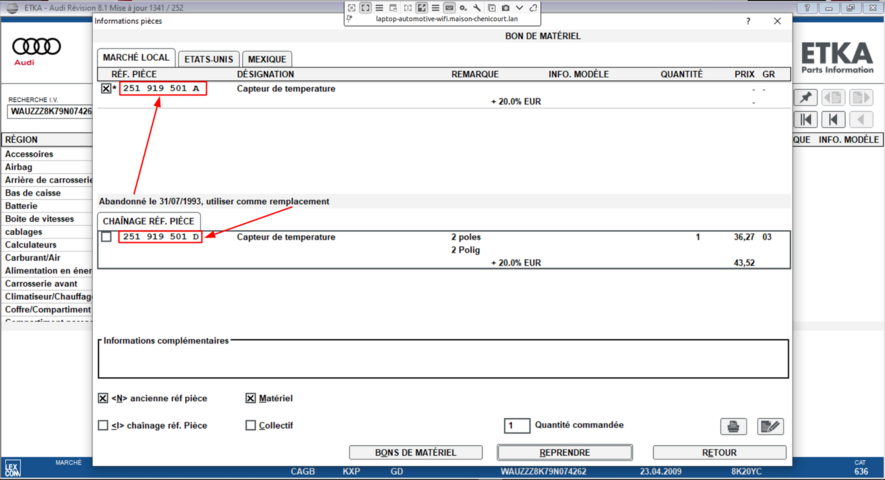Click the printer icon button
The width and height of the screenshot is (885, 480).
[x=733, y=426]
